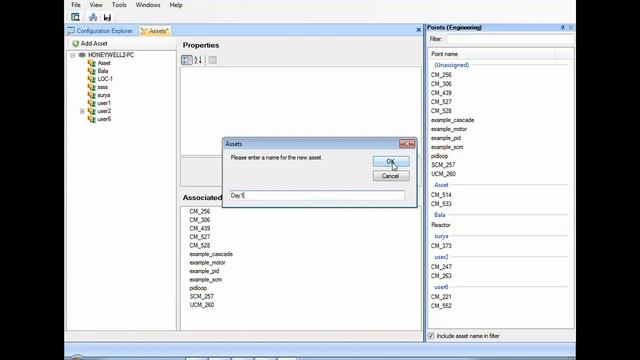Click the Property Pages icon in Properties
The width and height of the screenshot is (640, 360).
(212, 60)
